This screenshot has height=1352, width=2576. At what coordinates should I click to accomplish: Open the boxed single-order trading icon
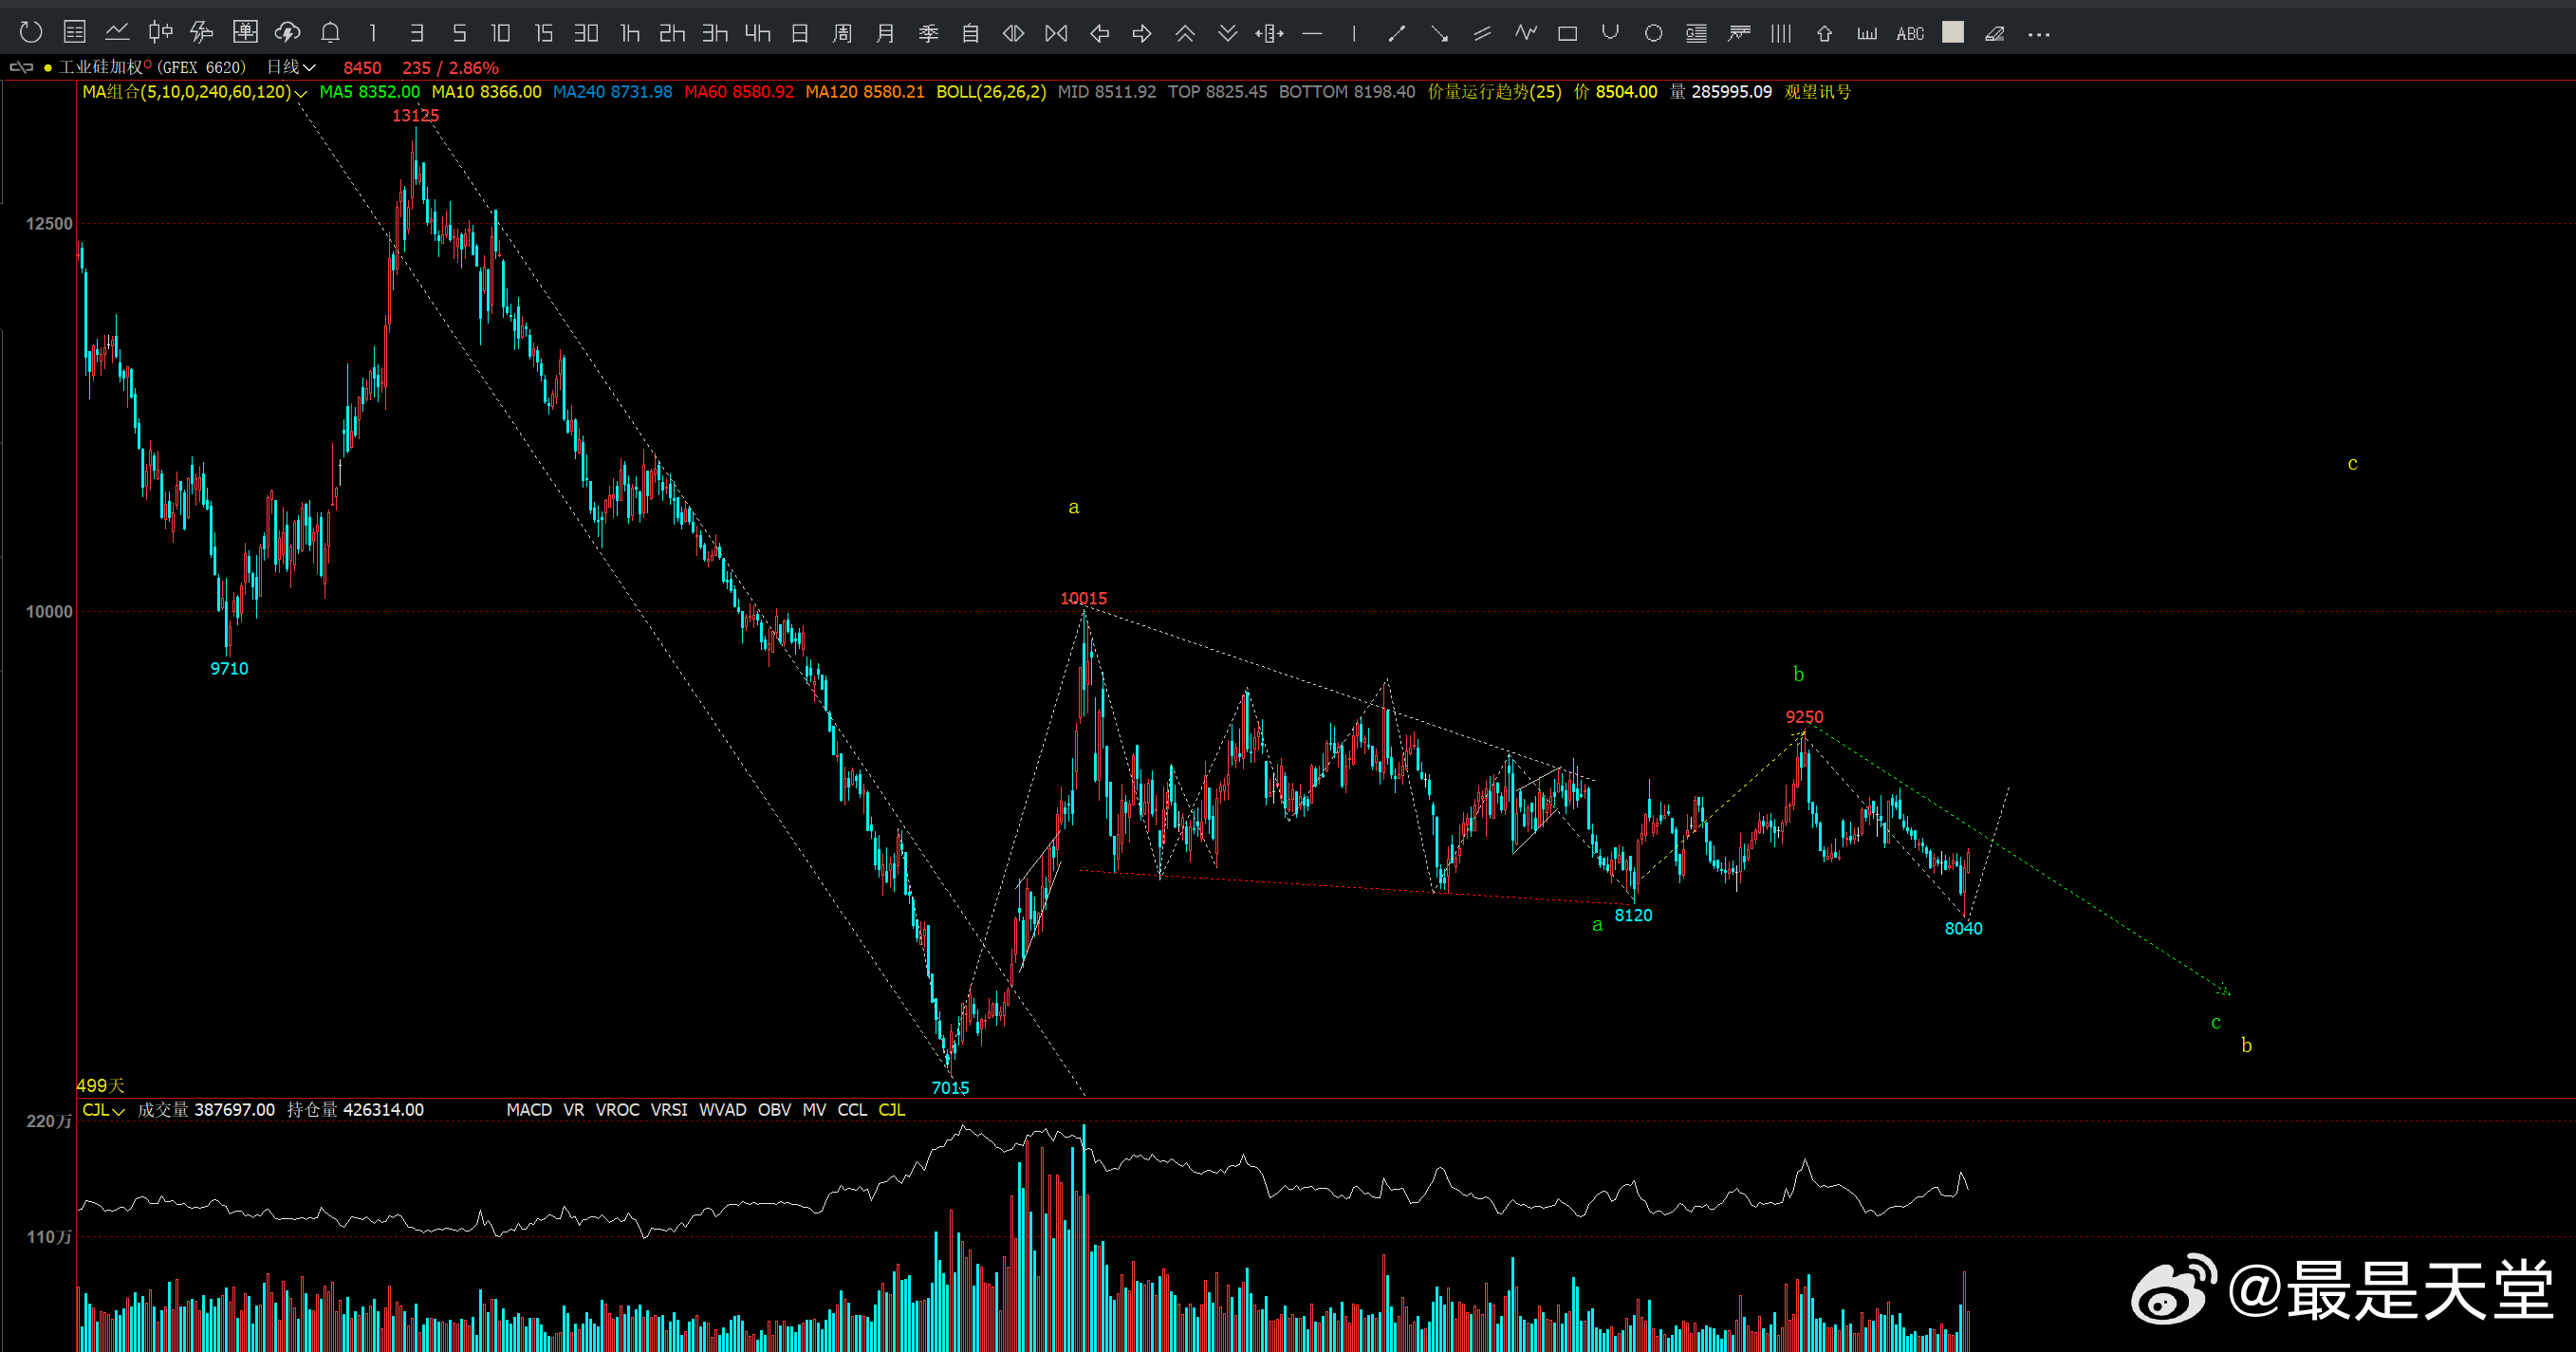(x=245, y=33)
